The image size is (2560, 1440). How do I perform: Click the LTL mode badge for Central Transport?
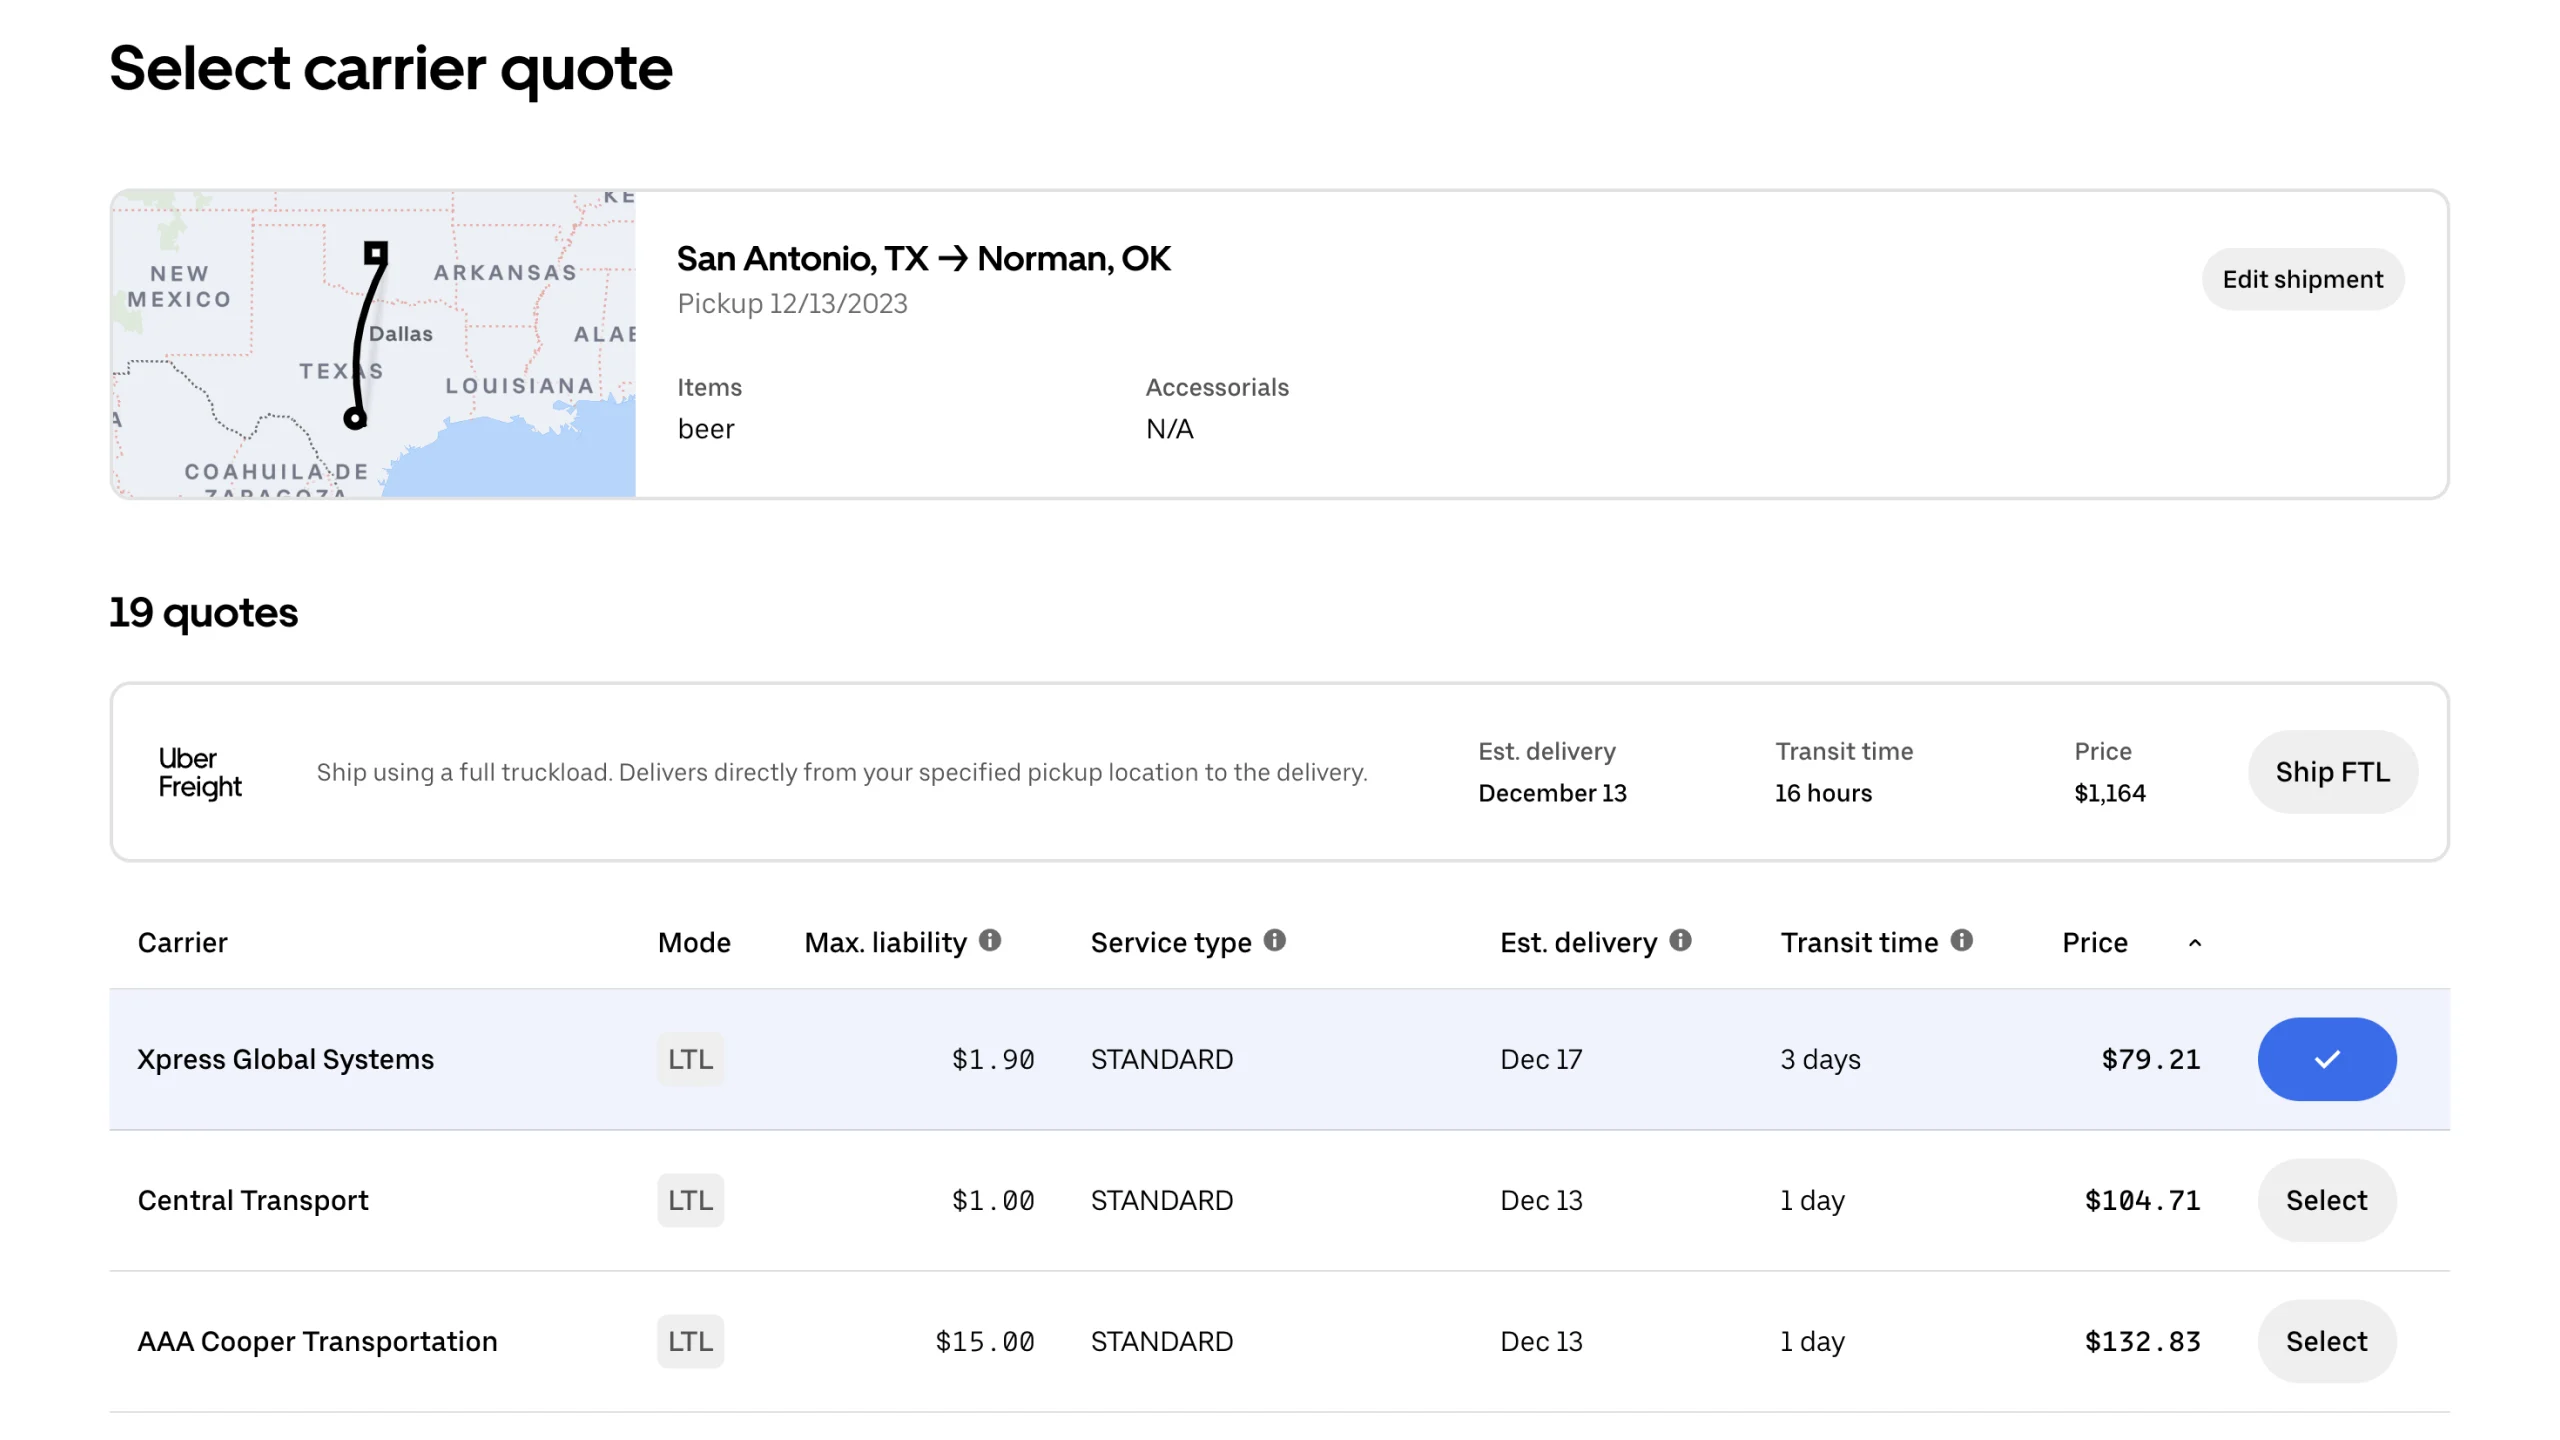tap(690, 1200)
